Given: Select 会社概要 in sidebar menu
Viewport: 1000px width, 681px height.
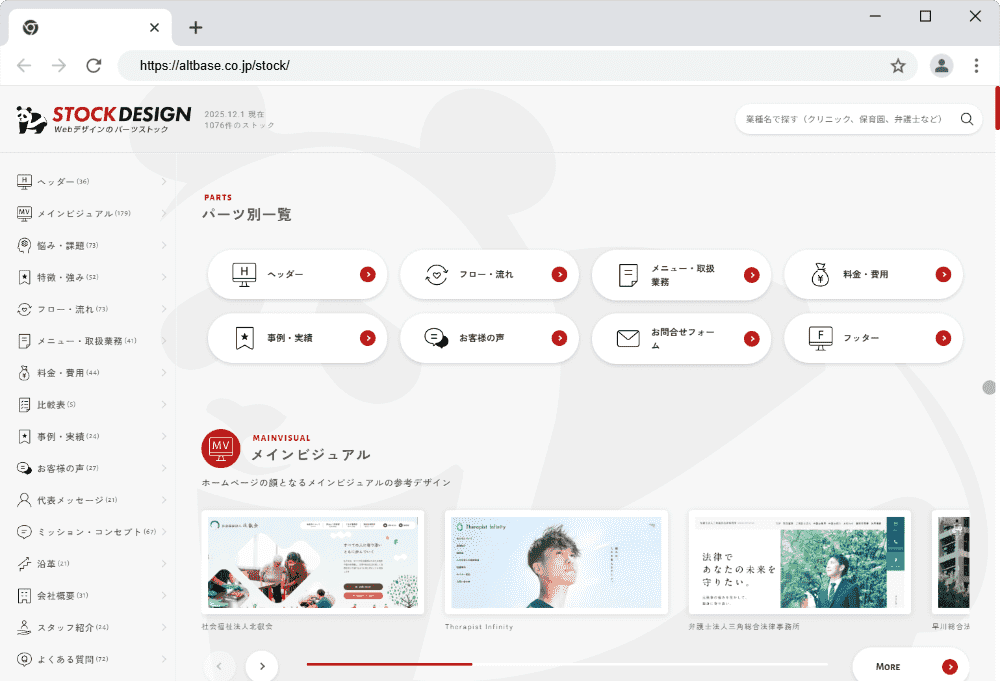Looking at the screenshot, I should 62,596.
